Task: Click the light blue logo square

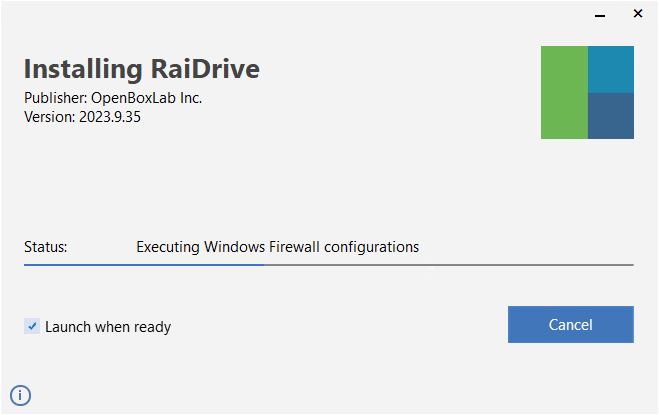Action: pos(611,69)
